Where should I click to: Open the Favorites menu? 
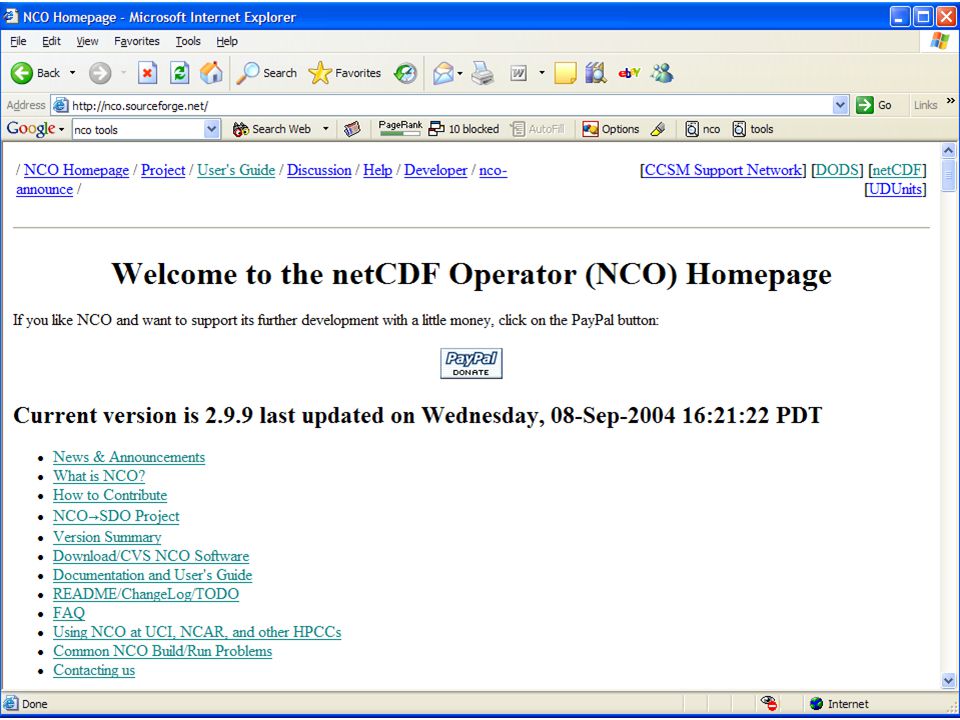(x=137, y=41)
